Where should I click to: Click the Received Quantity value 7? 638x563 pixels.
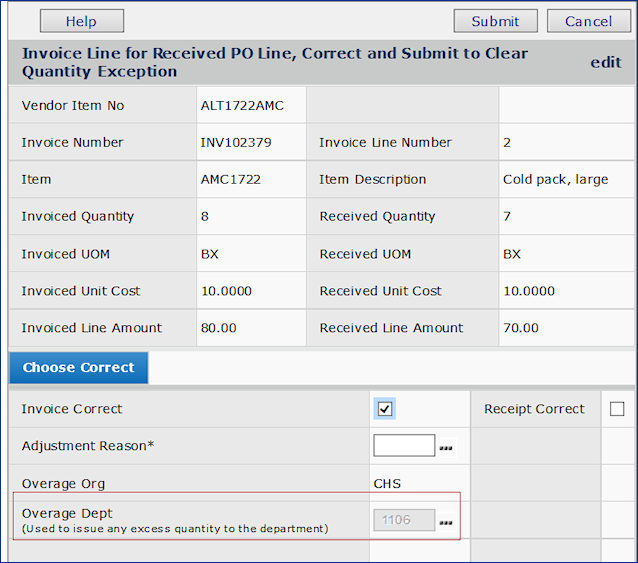(x=507, y=217)
